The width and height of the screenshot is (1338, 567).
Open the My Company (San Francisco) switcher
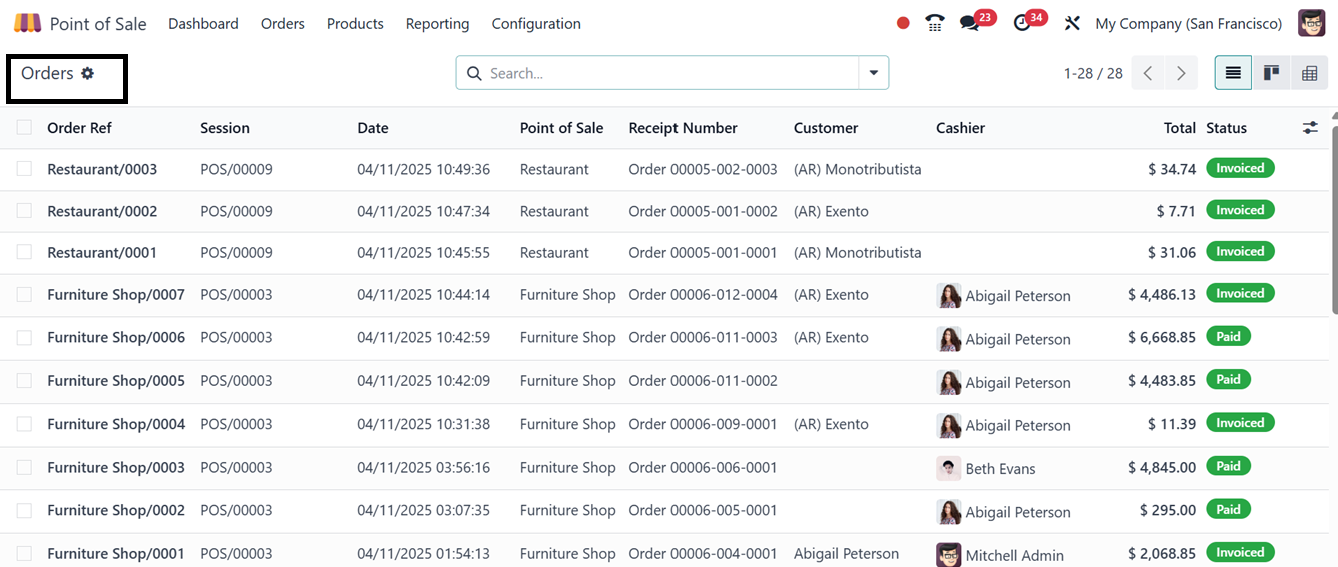coord(1188,23)
